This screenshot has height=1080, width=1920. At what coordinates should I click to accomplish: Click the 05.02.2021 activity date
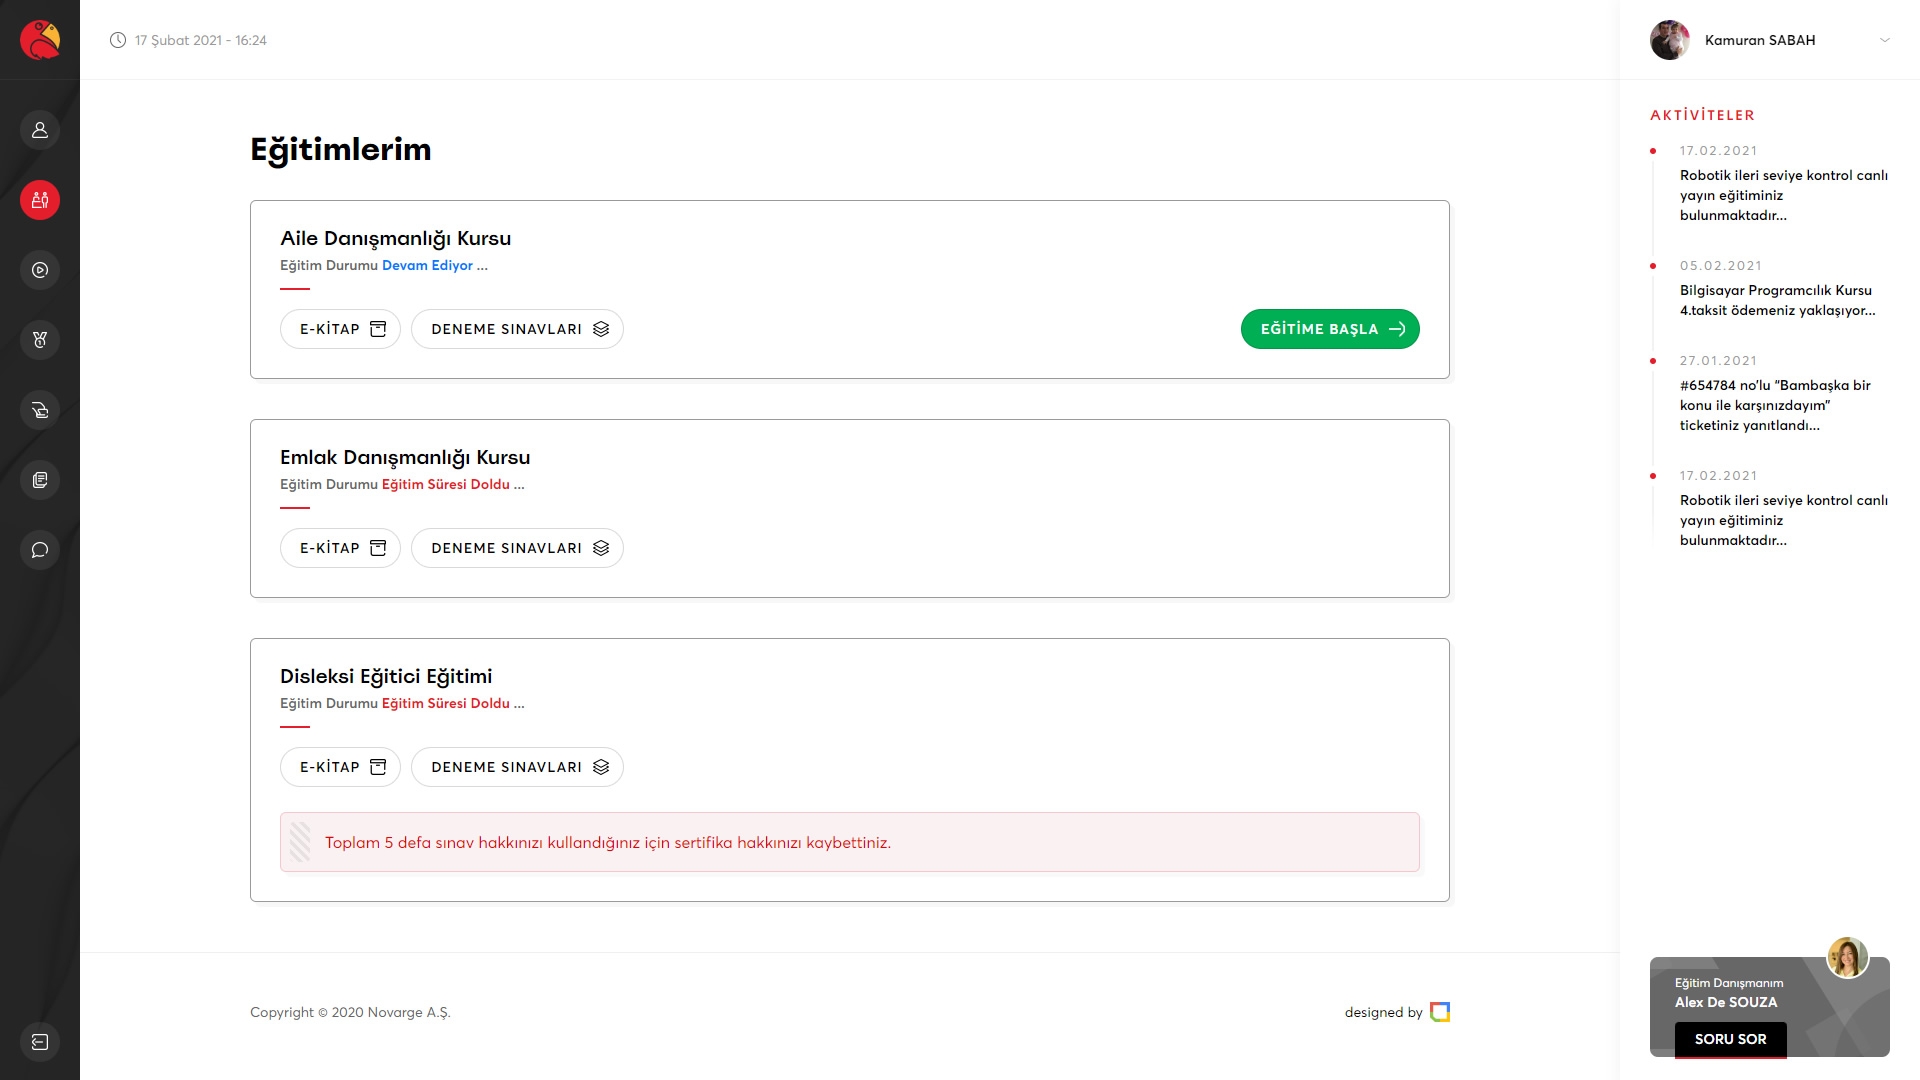1720,266
